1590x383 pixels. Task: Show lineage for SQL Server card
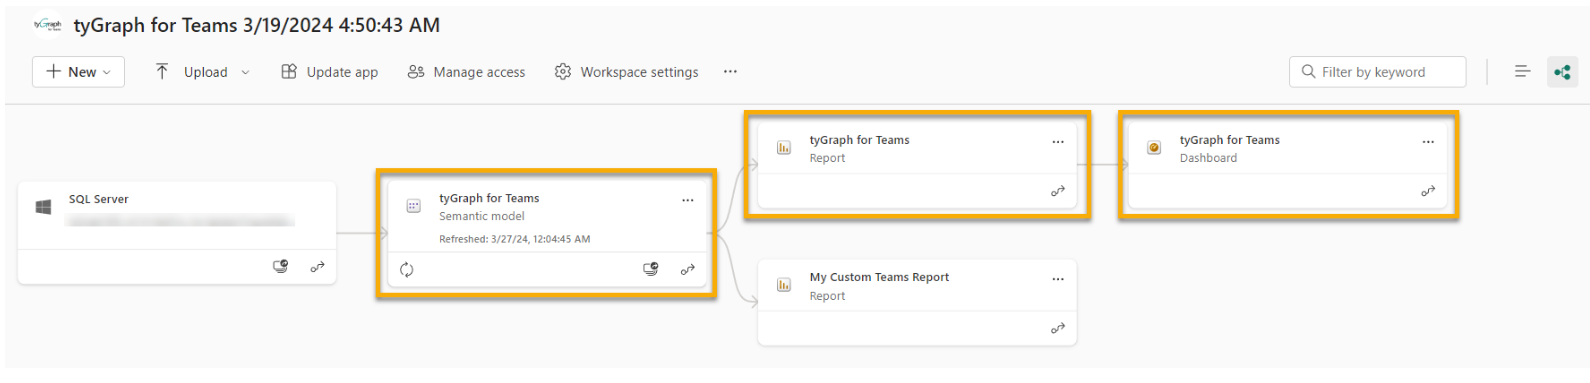317,267
